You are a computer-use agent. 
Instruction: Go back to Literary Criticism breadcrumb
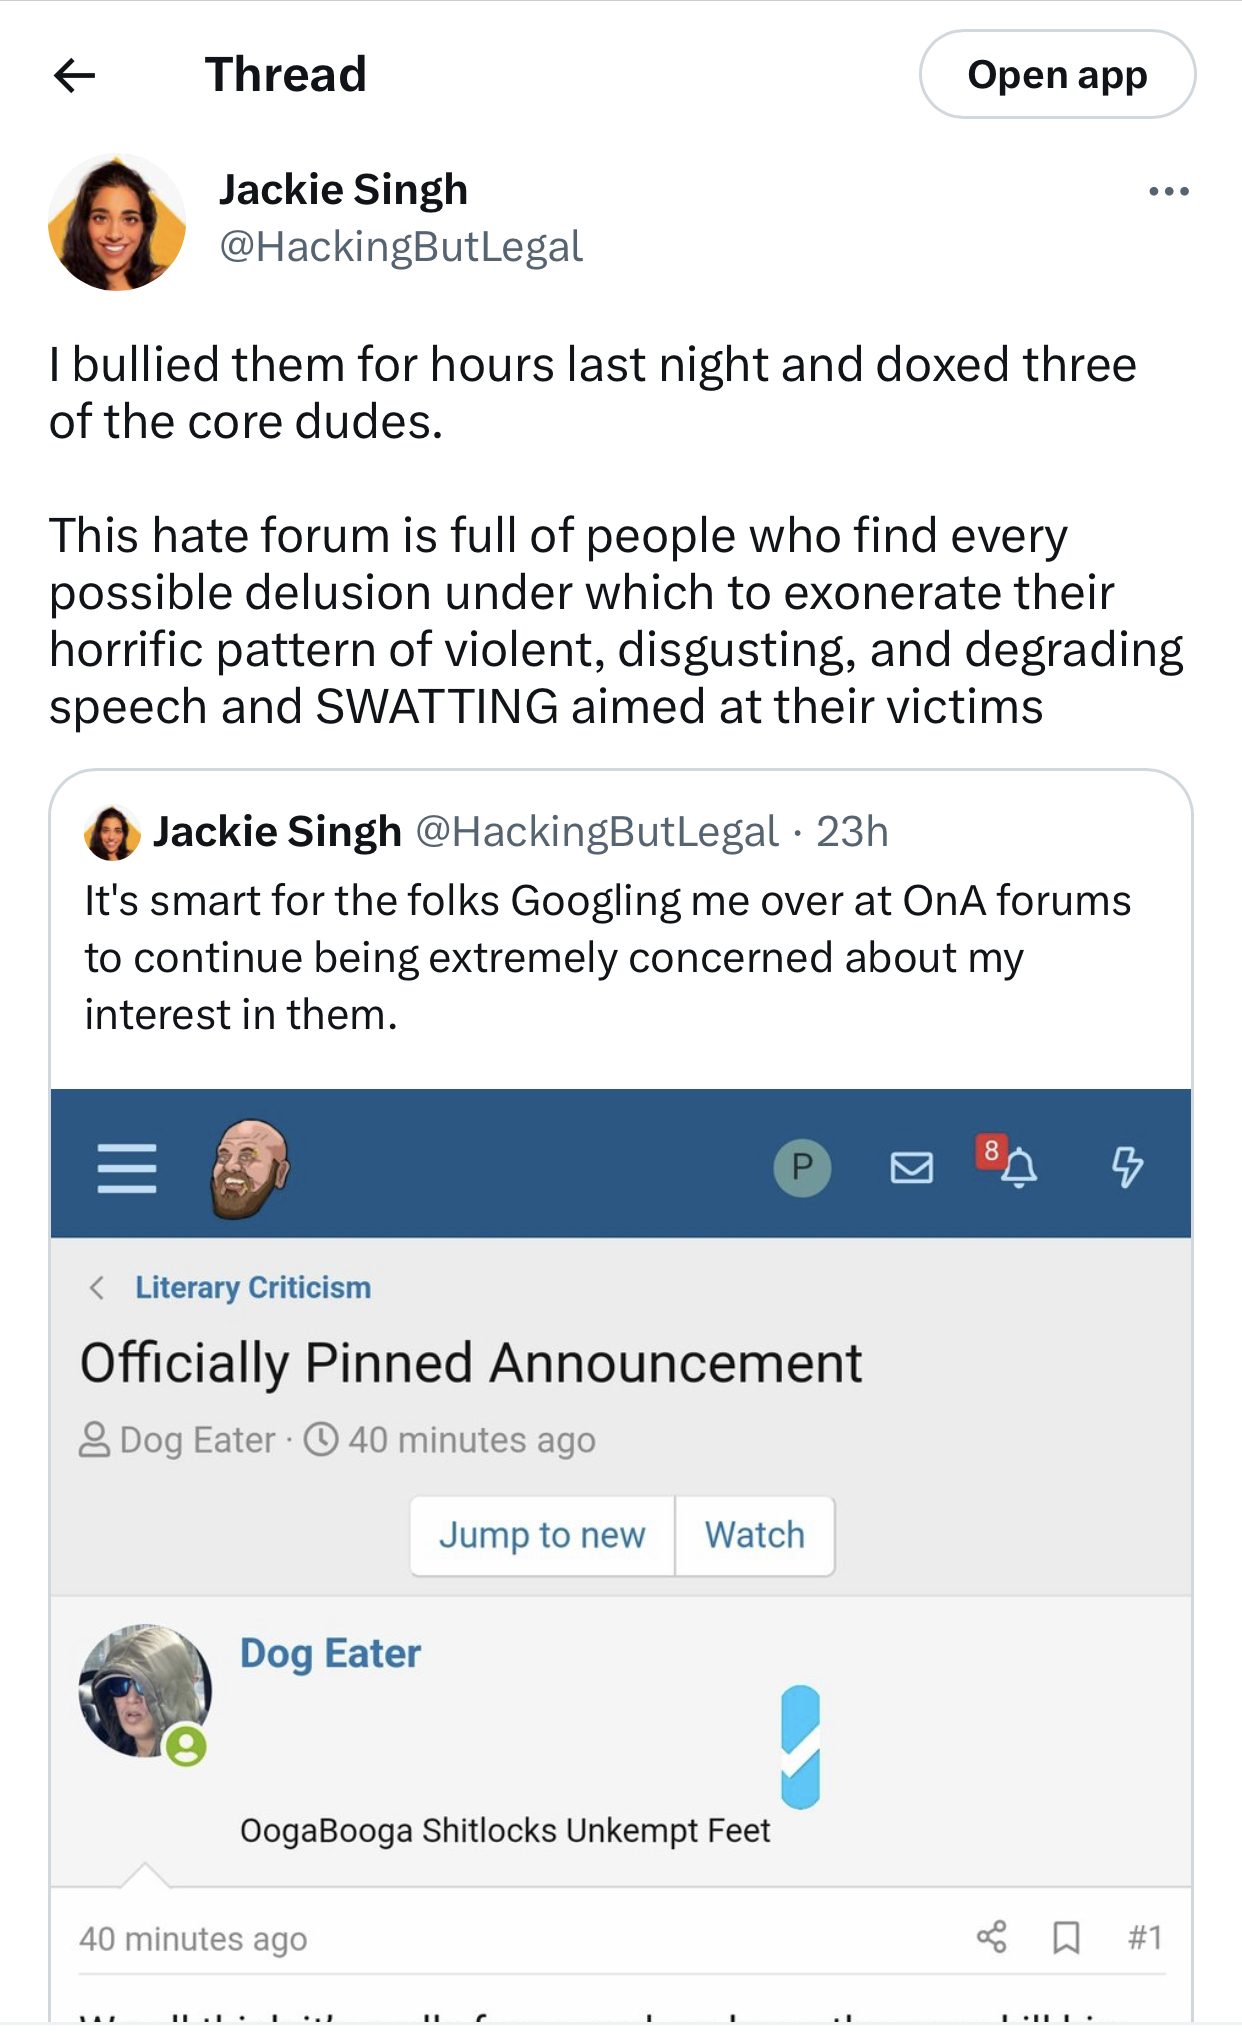point(253,1287)
